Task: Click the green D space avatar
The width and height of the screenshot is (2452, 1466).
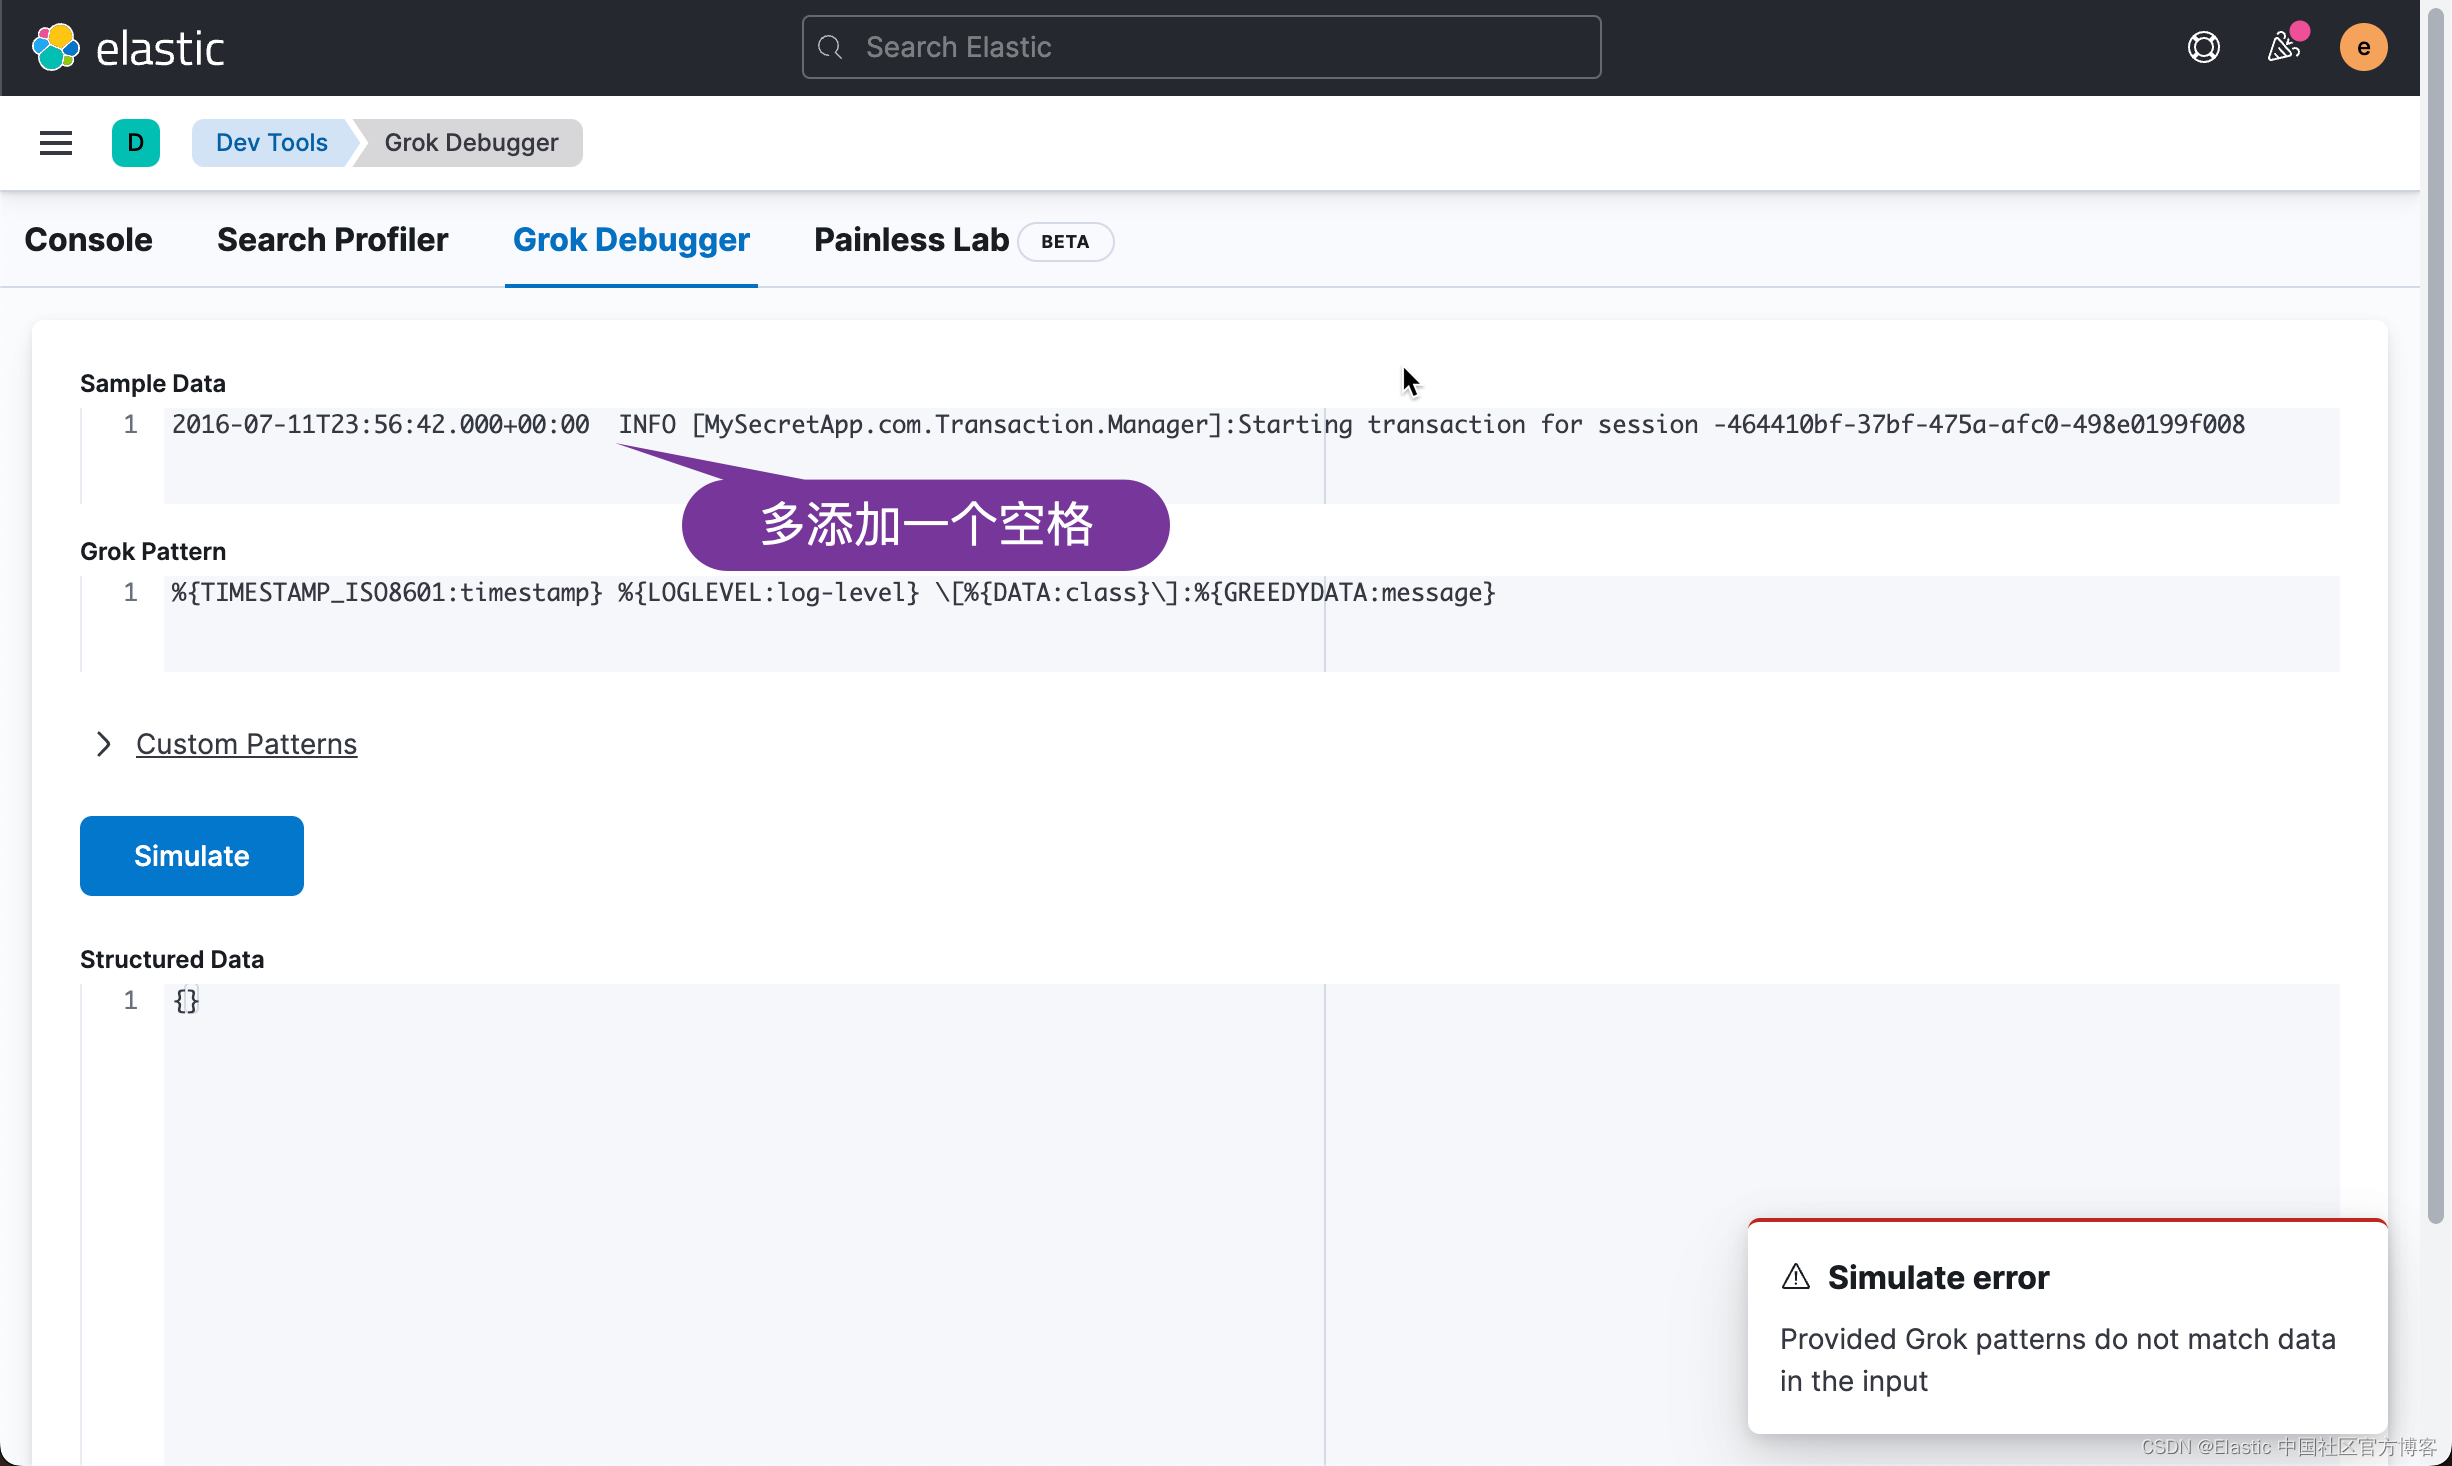Action: coord(136,143)
